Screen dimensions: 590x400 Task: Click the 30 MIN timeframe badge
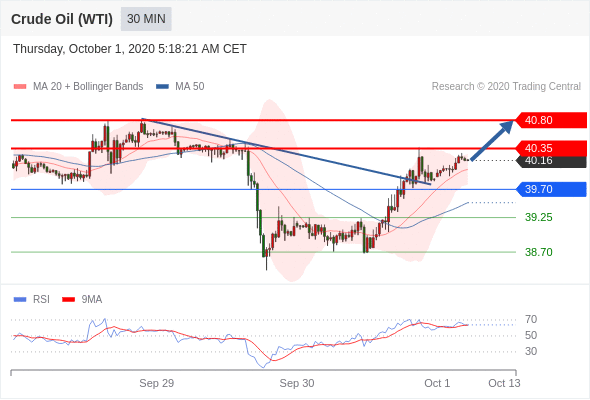tap(146, 19)
